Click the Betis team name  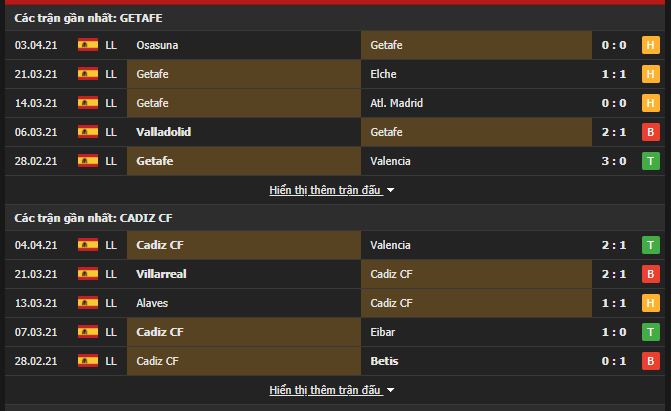384,361
